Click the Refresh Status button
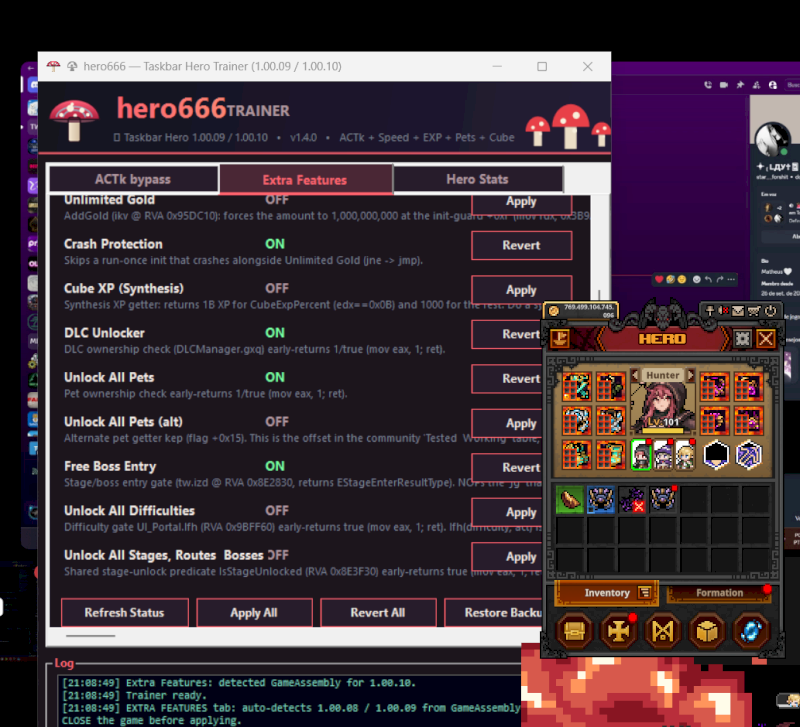Viewport: 800px width, 727px height. click(x=124, y=612)
